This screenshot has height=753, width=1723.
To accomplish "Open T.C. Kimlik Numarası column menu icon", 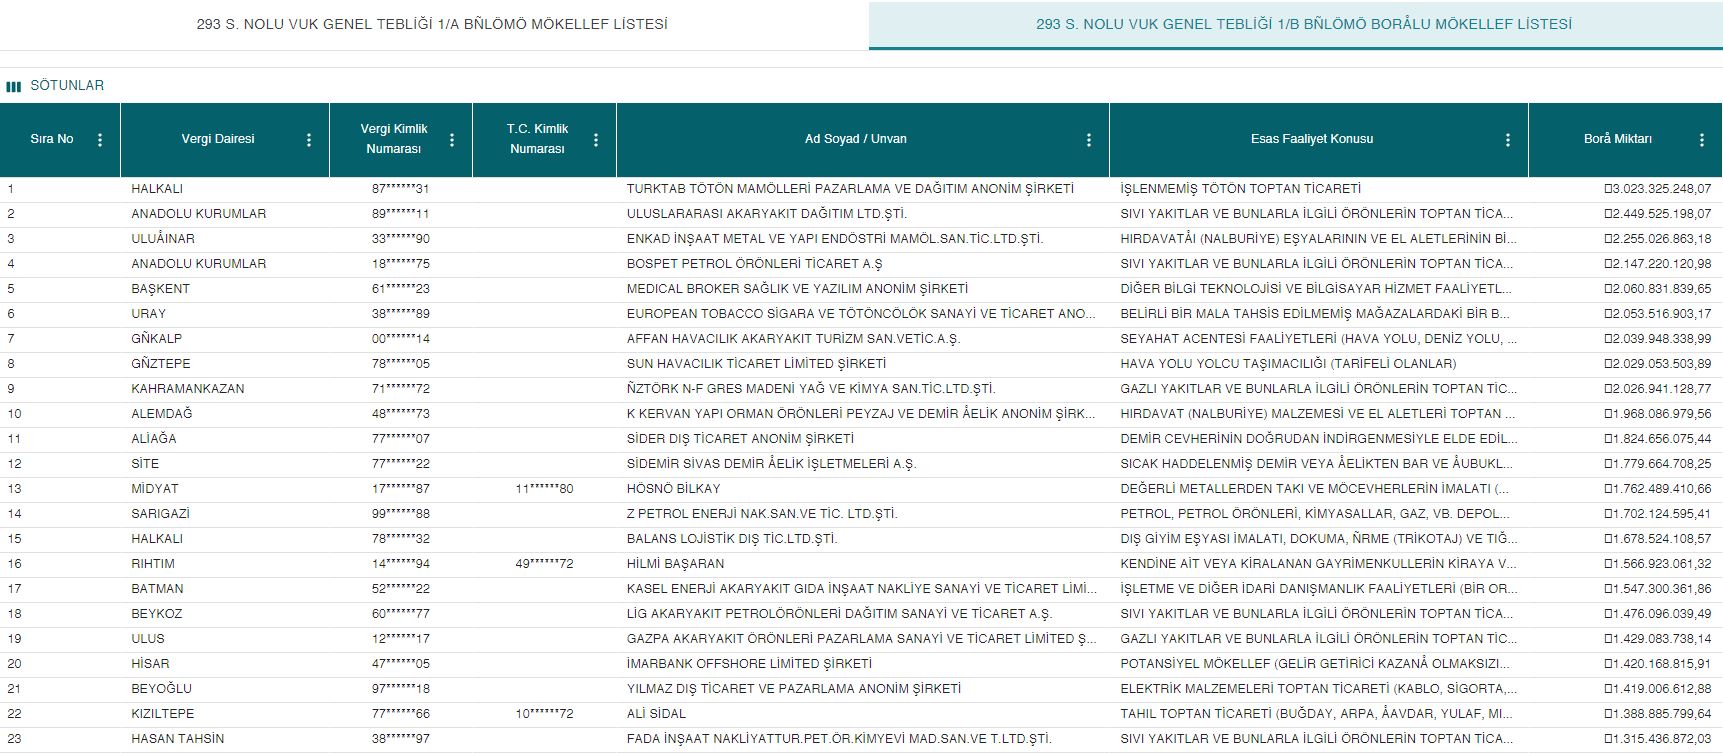I will [596, 140].
